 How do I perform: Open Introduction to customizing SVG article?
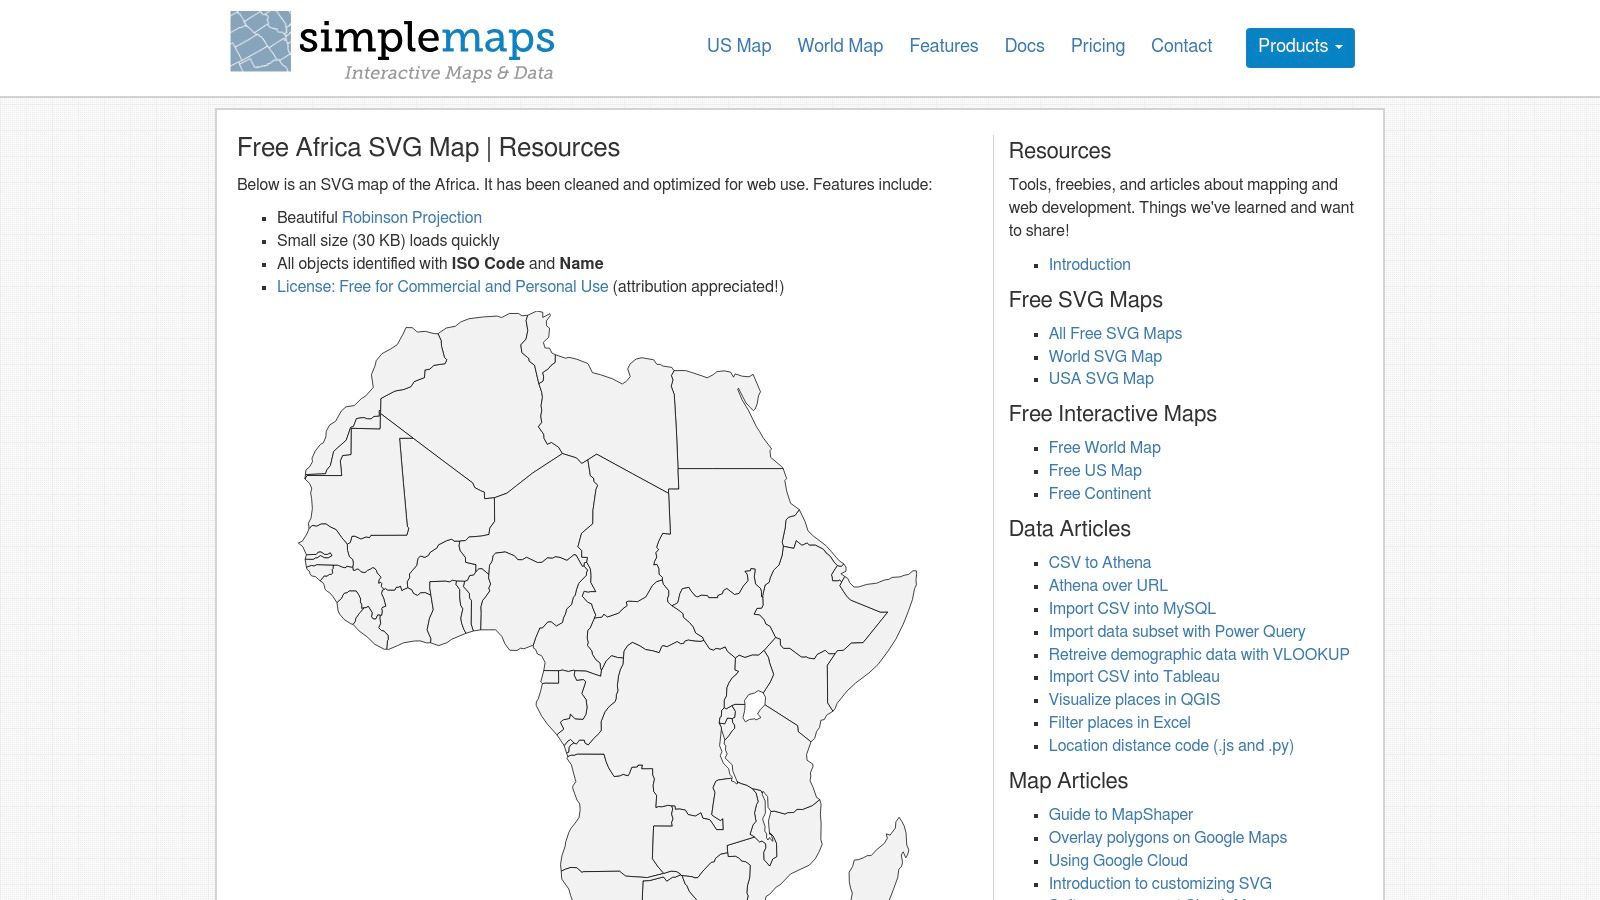point(1160,884)
